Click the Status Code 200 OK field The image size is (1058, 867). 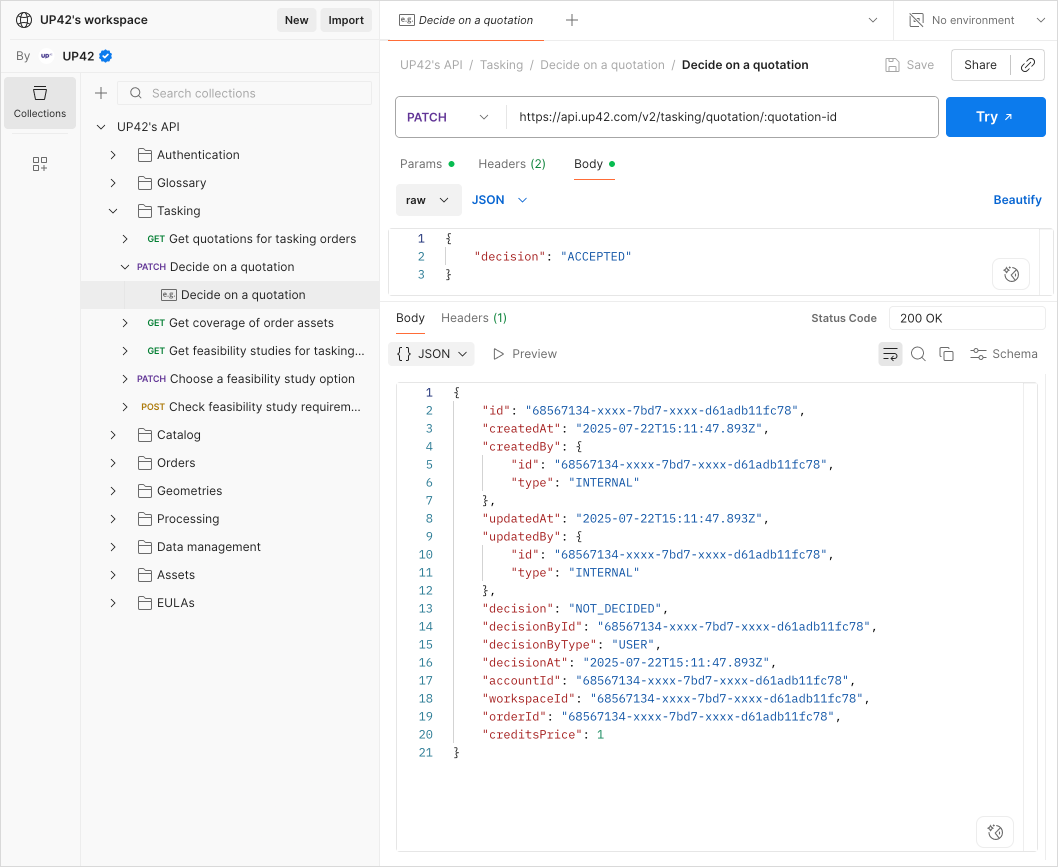point(967,318)
